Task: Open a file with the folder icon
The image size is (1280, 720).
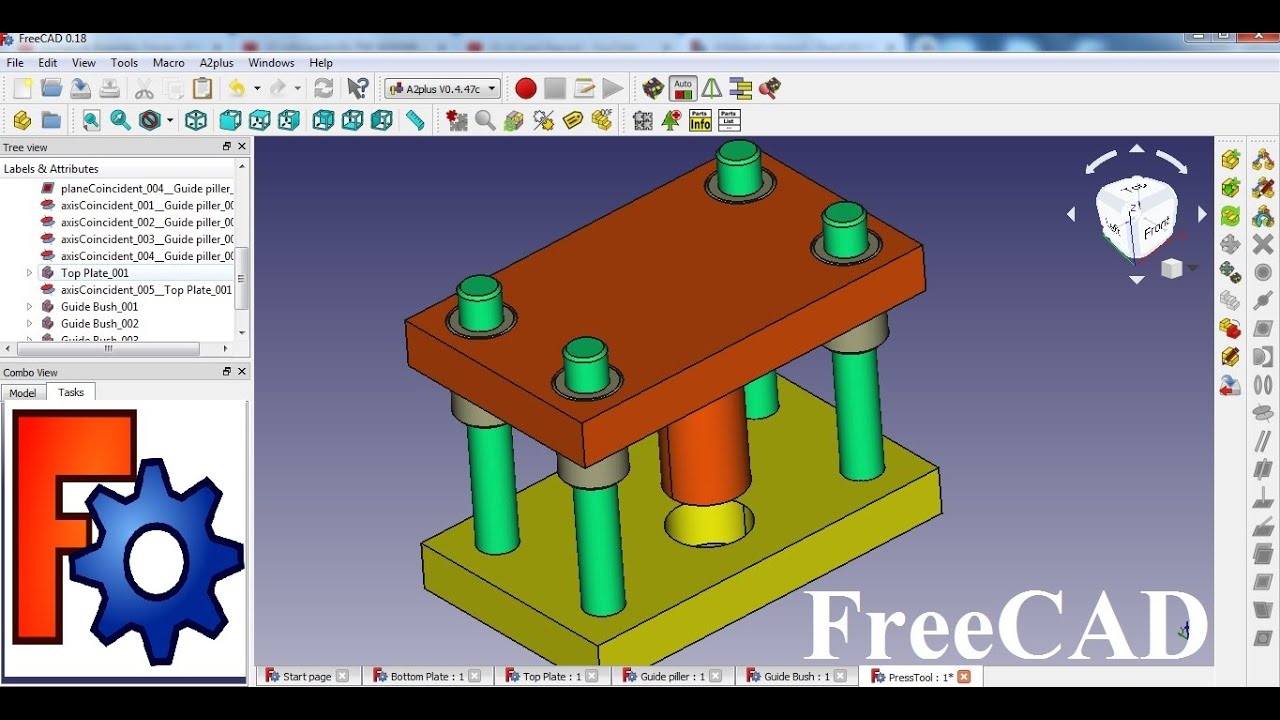Action: point(51,89)
